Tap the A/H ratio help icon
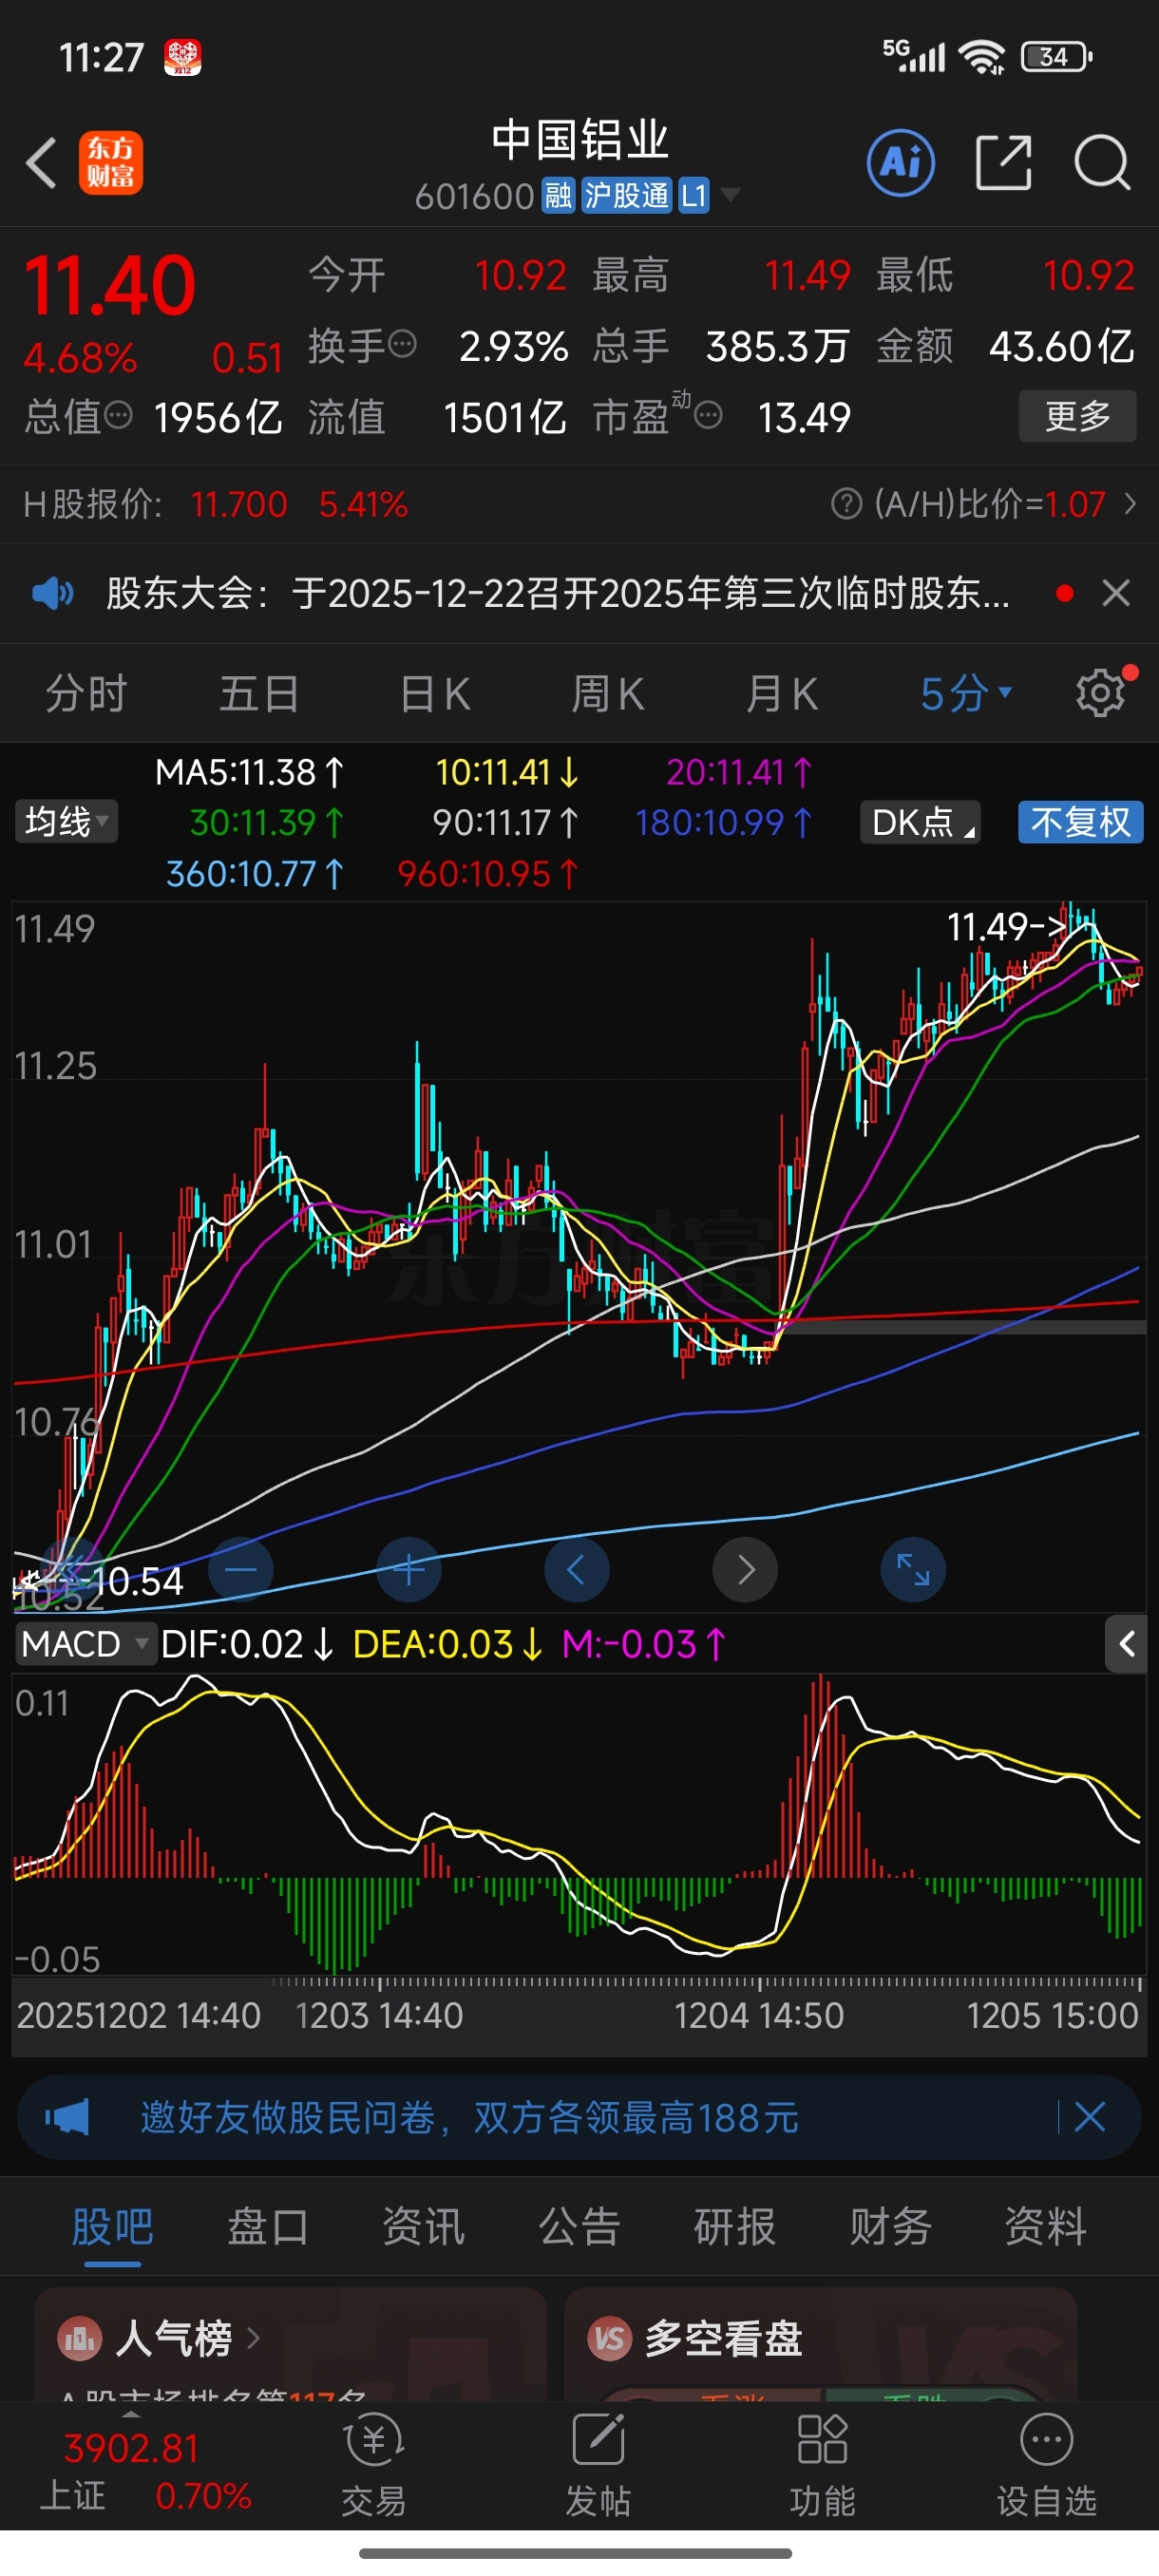The height and width of the screenshot is (2576, 1159). (846, 504)
